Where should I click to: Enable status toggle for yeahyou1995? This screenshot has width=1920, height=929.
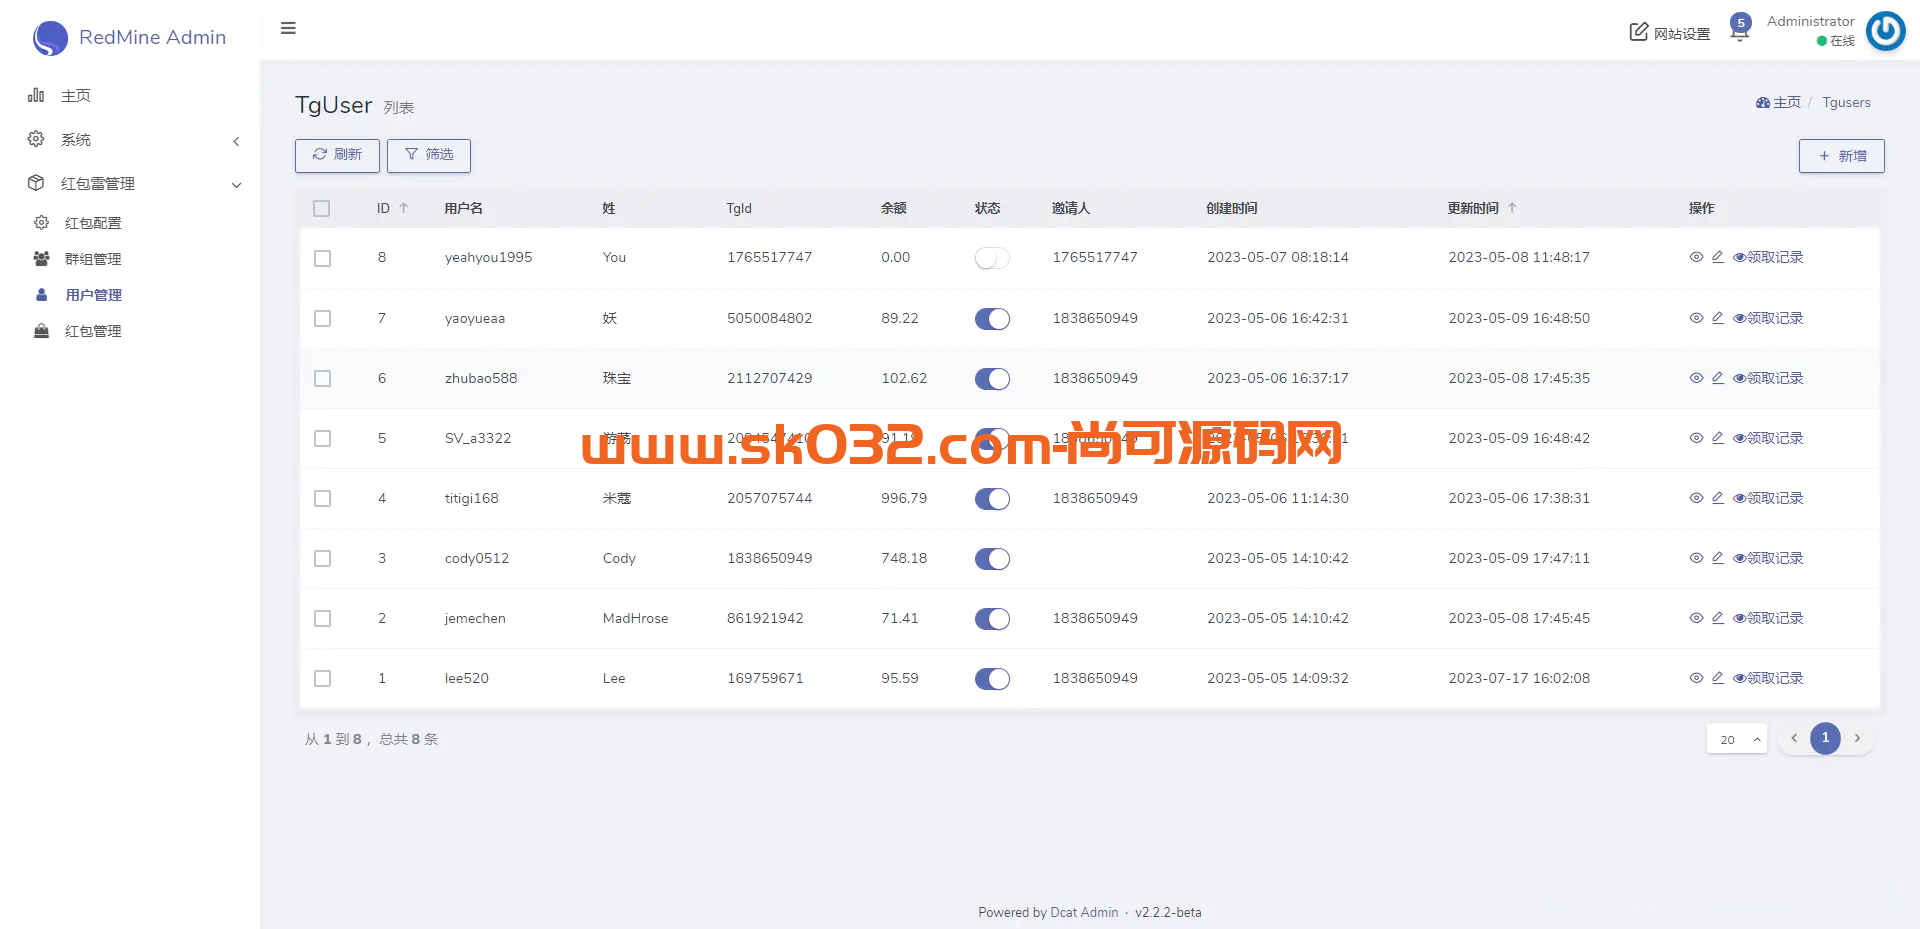pos(992,258)
